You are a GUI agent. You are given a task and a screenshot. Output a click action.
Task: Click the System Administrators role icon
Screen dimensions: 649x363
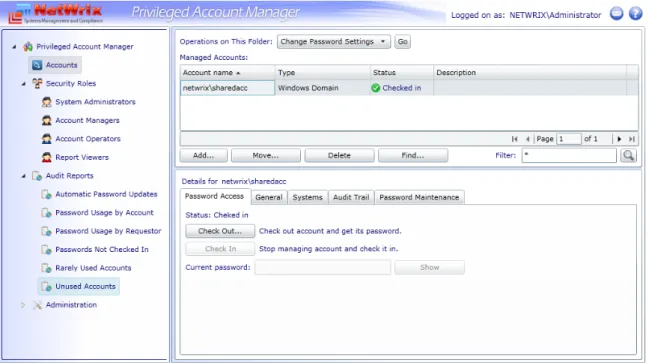tap(47, 102)
